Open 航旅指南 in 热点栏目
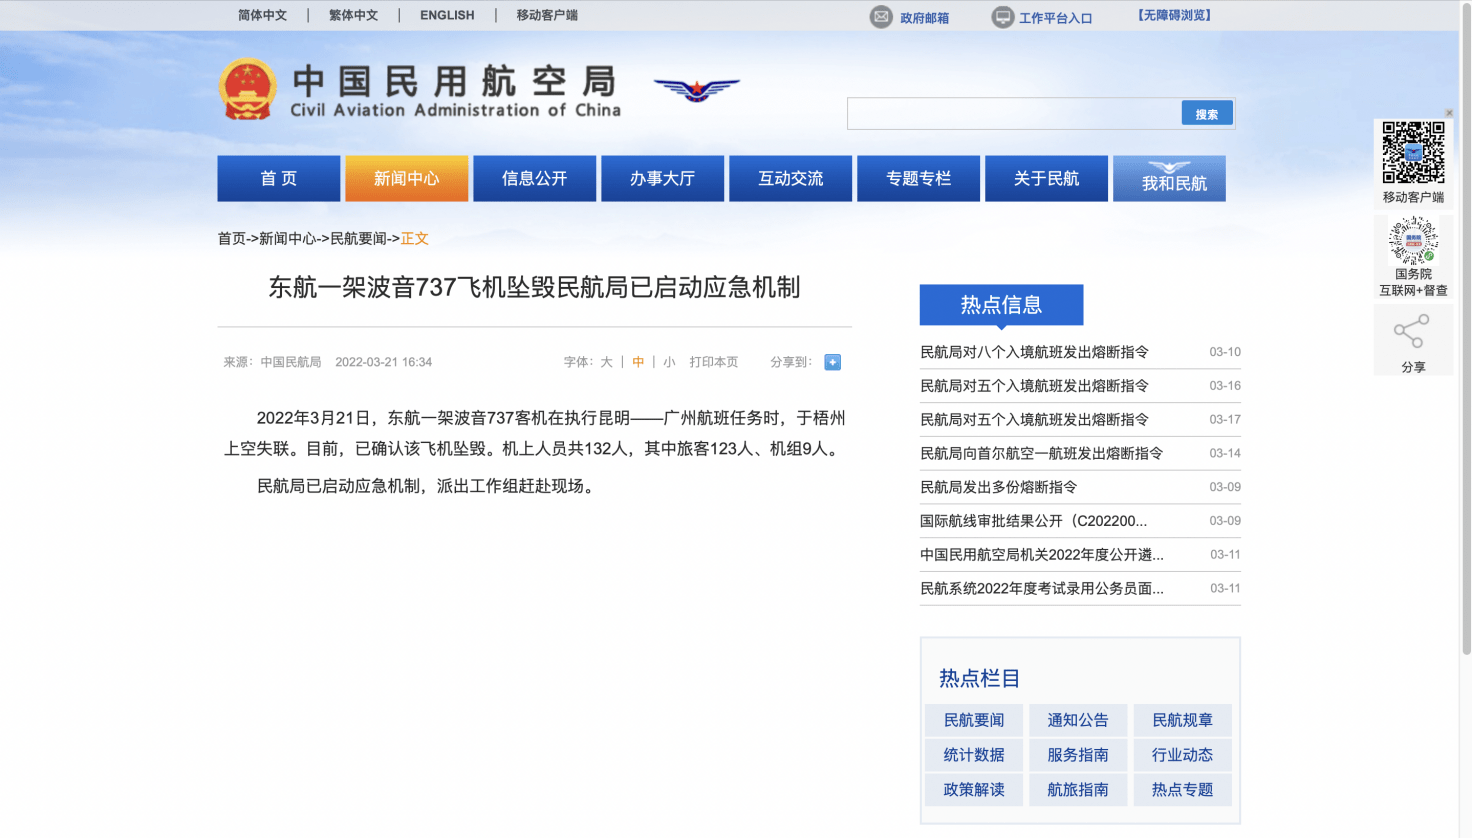The height and width of the screenshot is (838, 1472). click(x=1078, y=790)
